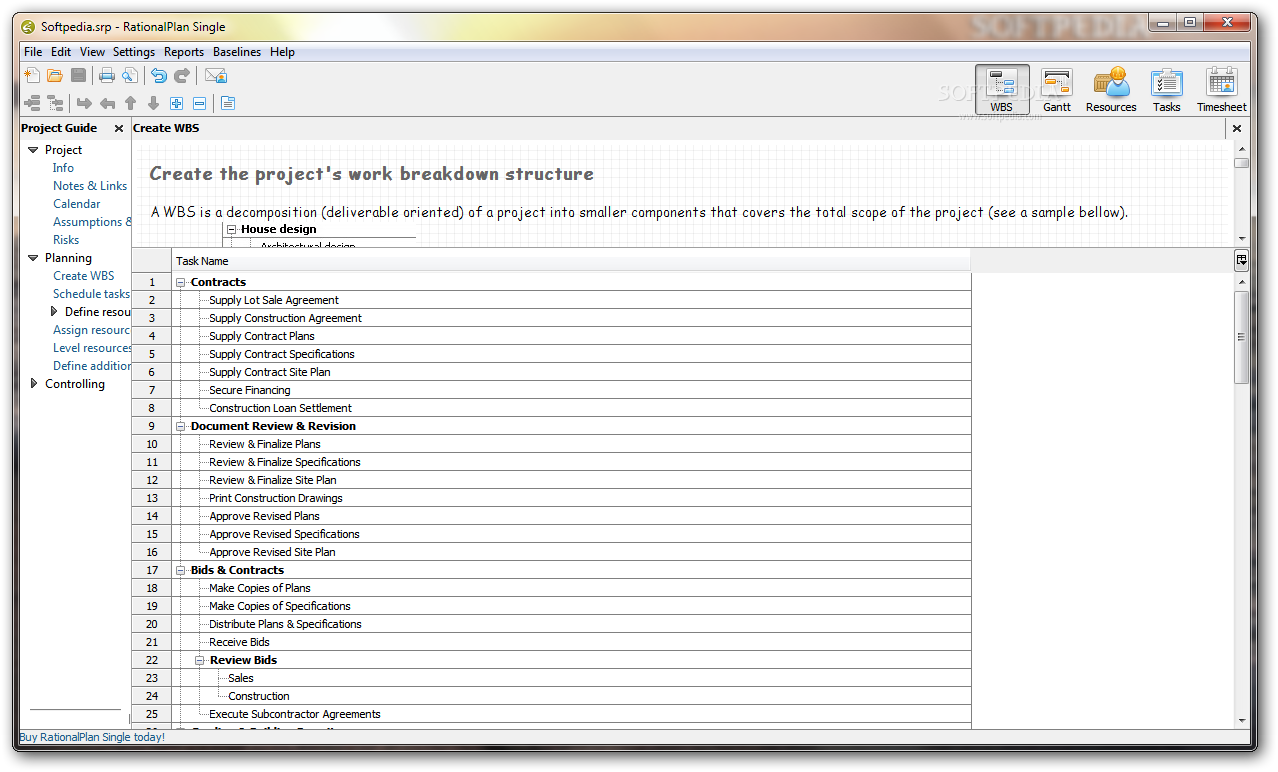
Task: Collapse the Contracts task group
Action: tap(181, 283)
